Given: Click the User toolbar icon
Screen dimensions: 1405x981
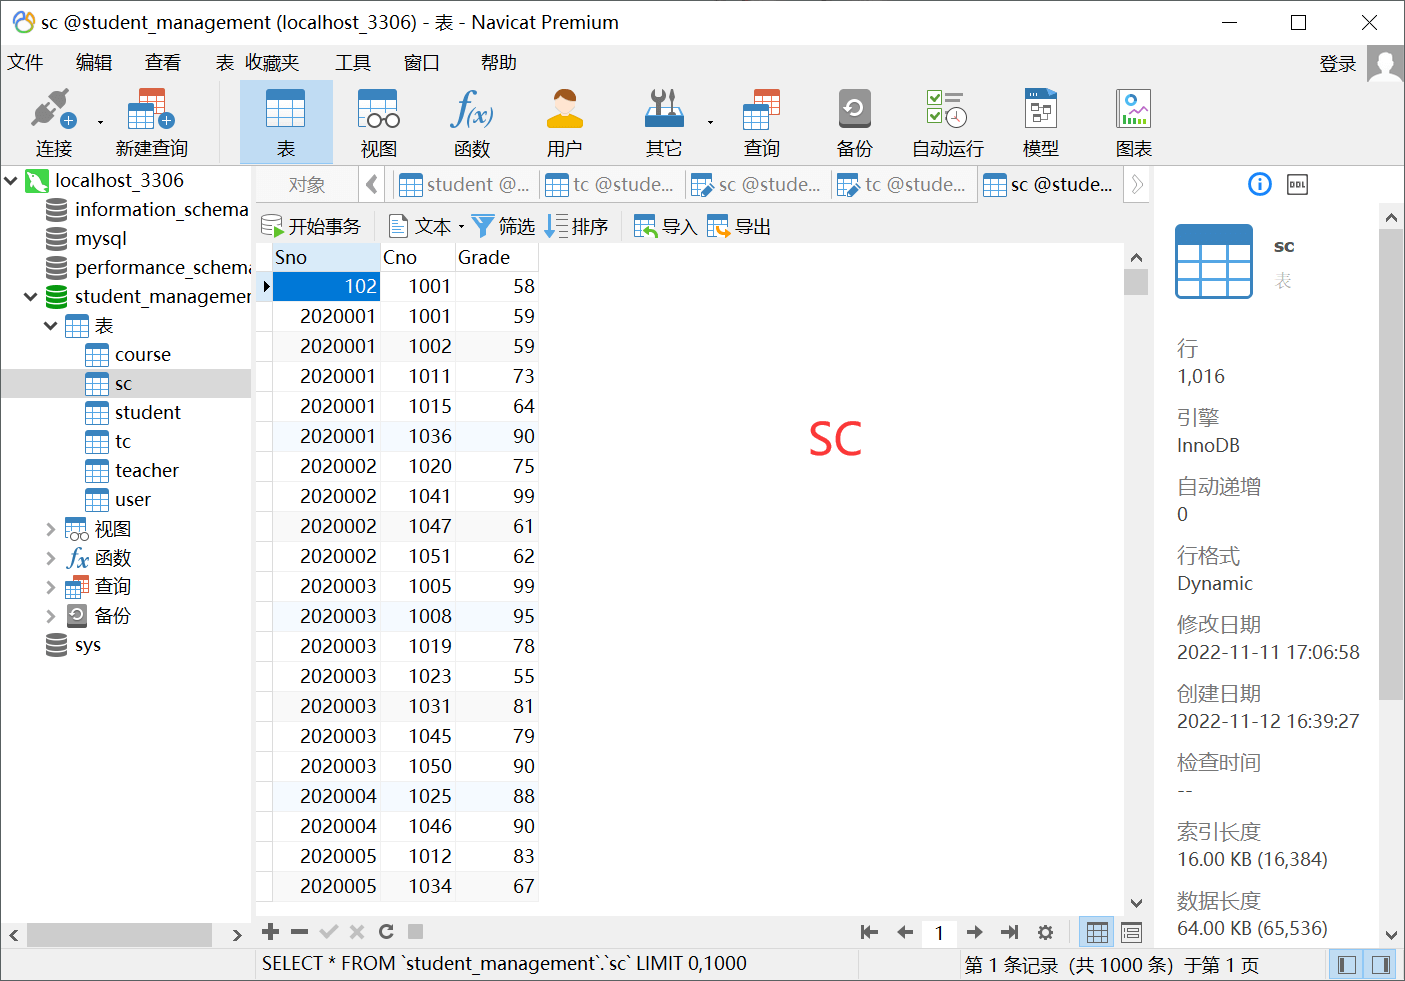Looking at the screenshot, I should [564, 123].
